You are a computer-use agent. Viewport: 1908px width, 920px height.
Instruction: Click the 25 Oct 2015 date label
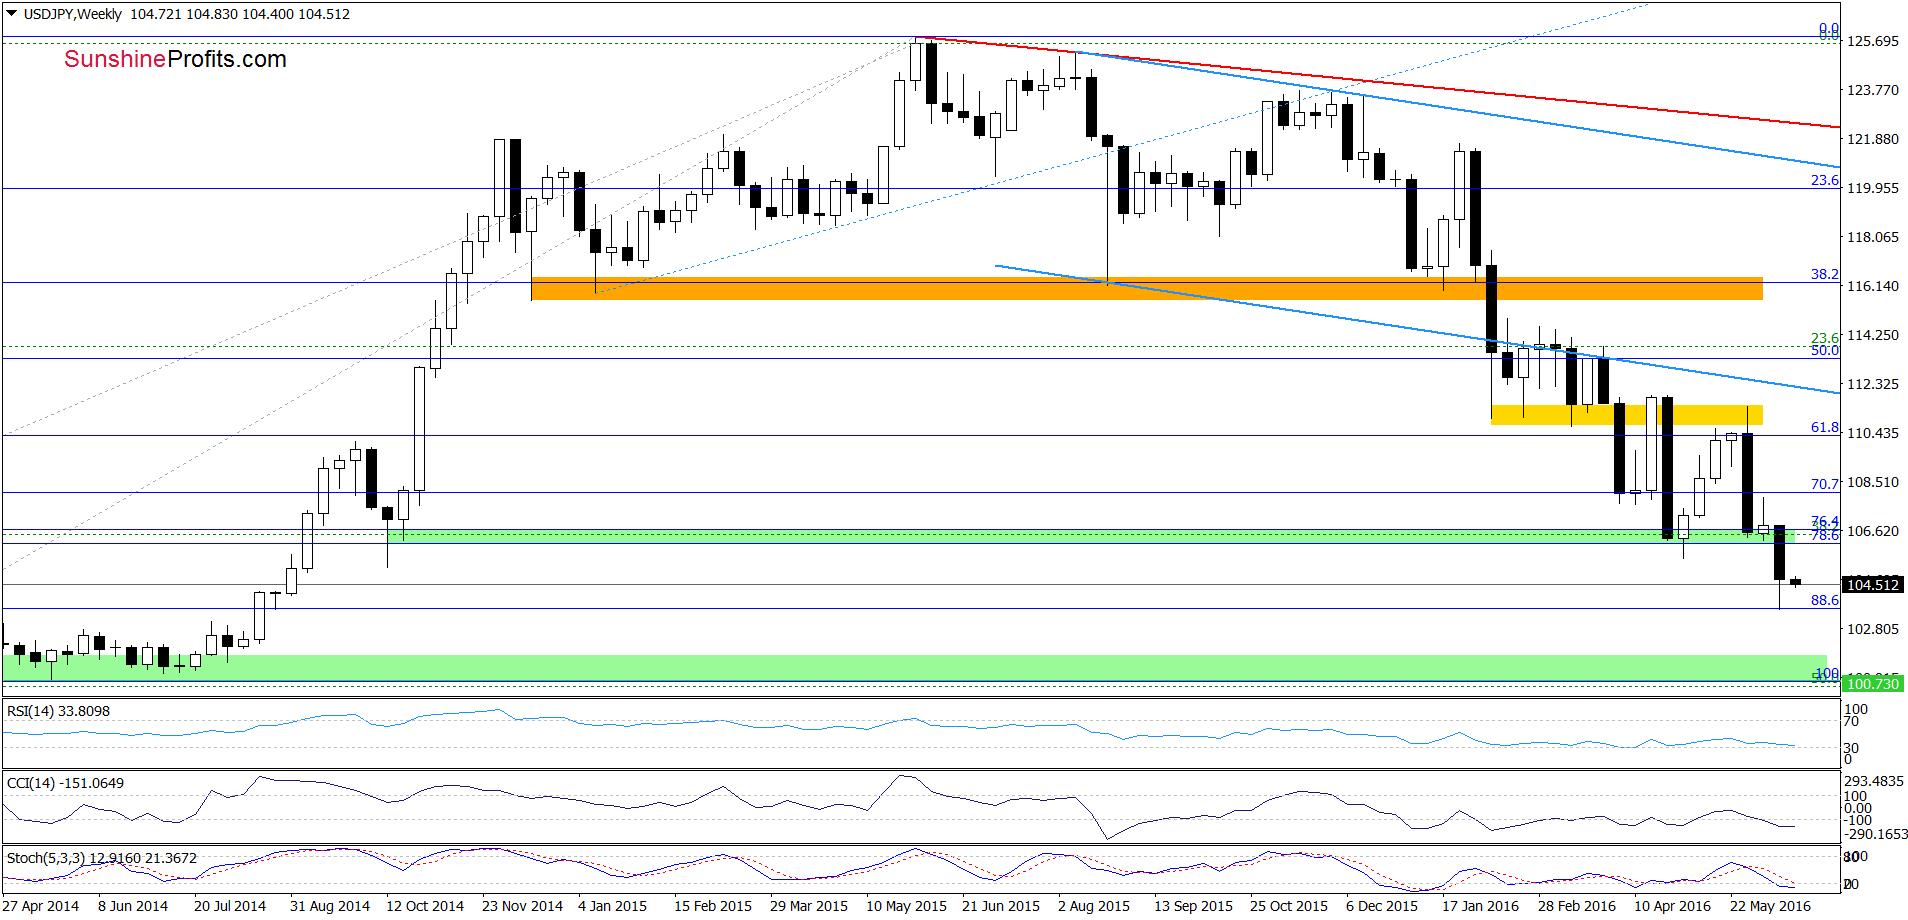tap(1289, 906)
